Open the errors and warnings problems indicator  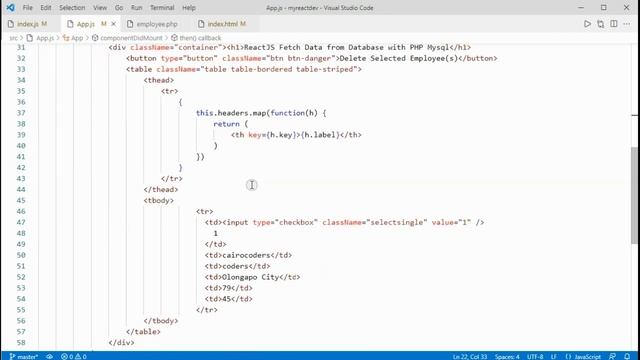(74, 356)
